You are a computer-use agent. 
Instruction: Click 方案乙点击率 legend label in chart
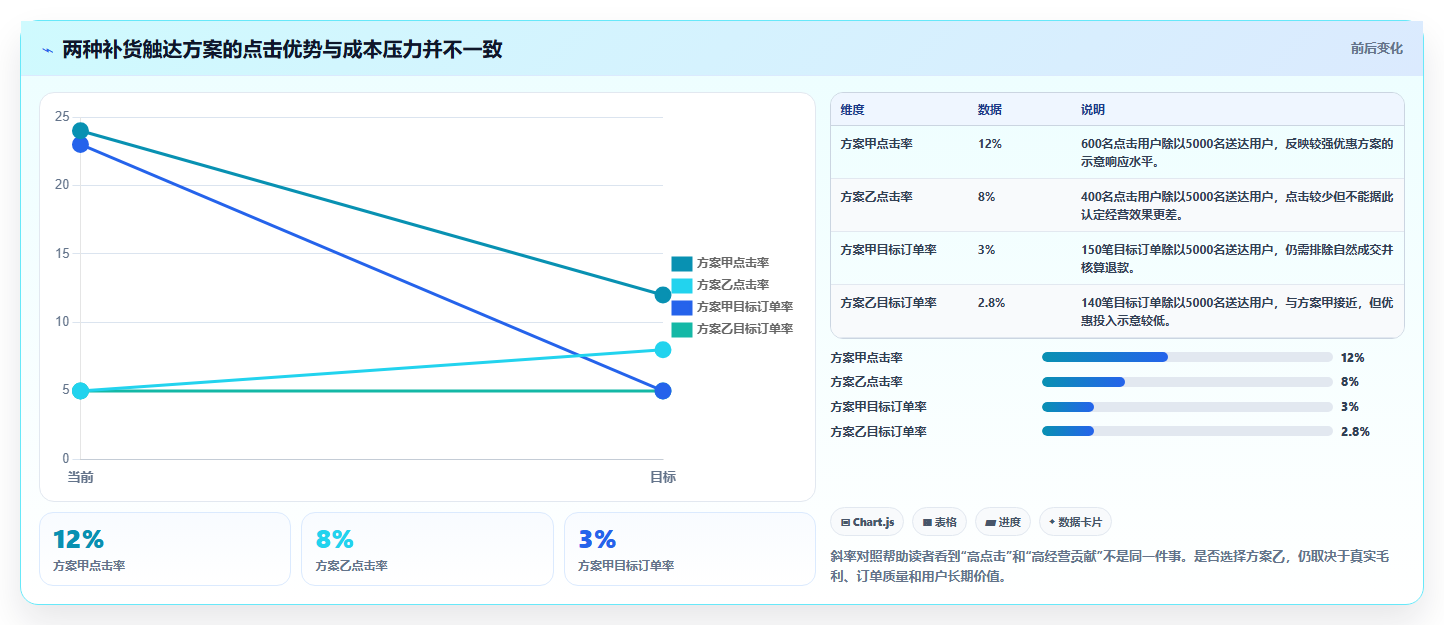(x=733, y=285)
